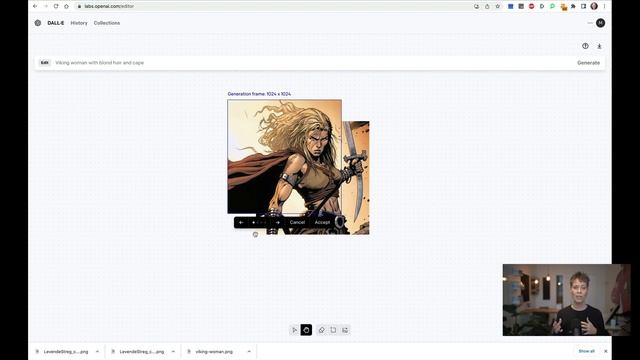Open the viking-woman.png download
The image size is (640, 360).
tap(214, 351)
